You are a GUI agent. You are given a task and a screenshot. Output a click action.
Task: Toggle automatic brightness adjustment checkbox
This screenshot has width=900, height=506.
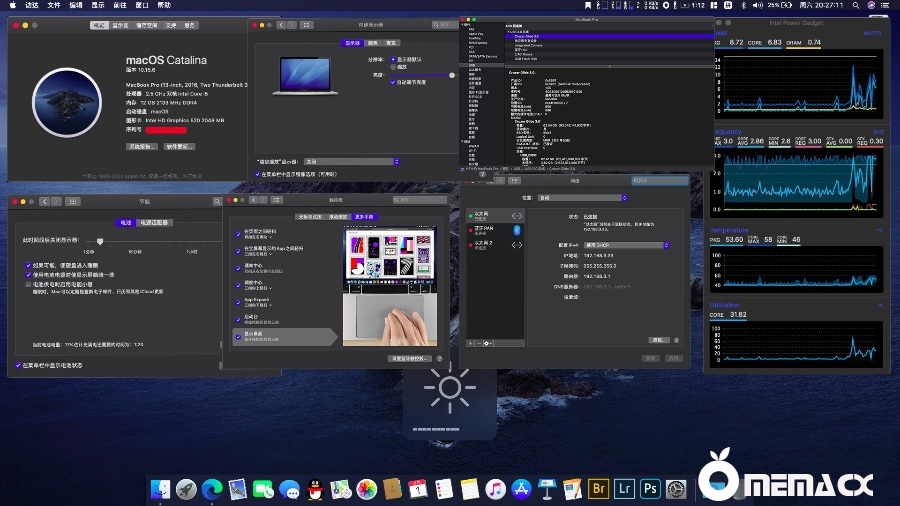[x=392, y=82]
